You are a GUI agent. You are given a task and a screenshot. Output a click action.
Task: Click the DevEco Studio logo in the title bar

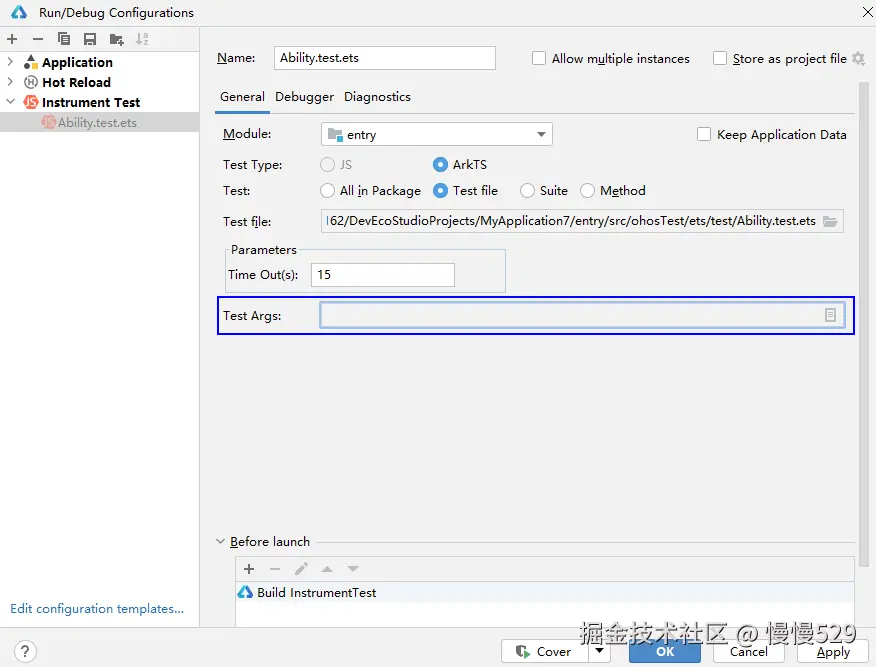(x=18, y=12)
